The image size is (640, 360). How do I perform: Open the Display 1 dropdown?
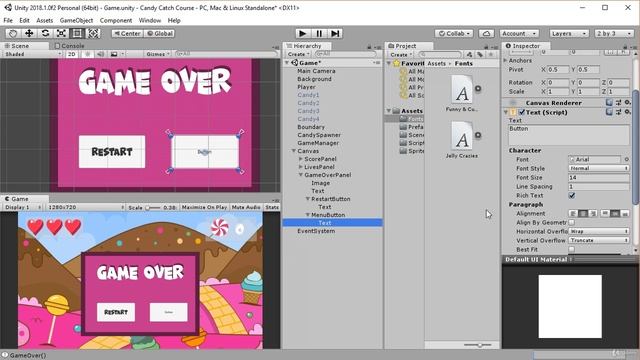[x=23, y=207]
